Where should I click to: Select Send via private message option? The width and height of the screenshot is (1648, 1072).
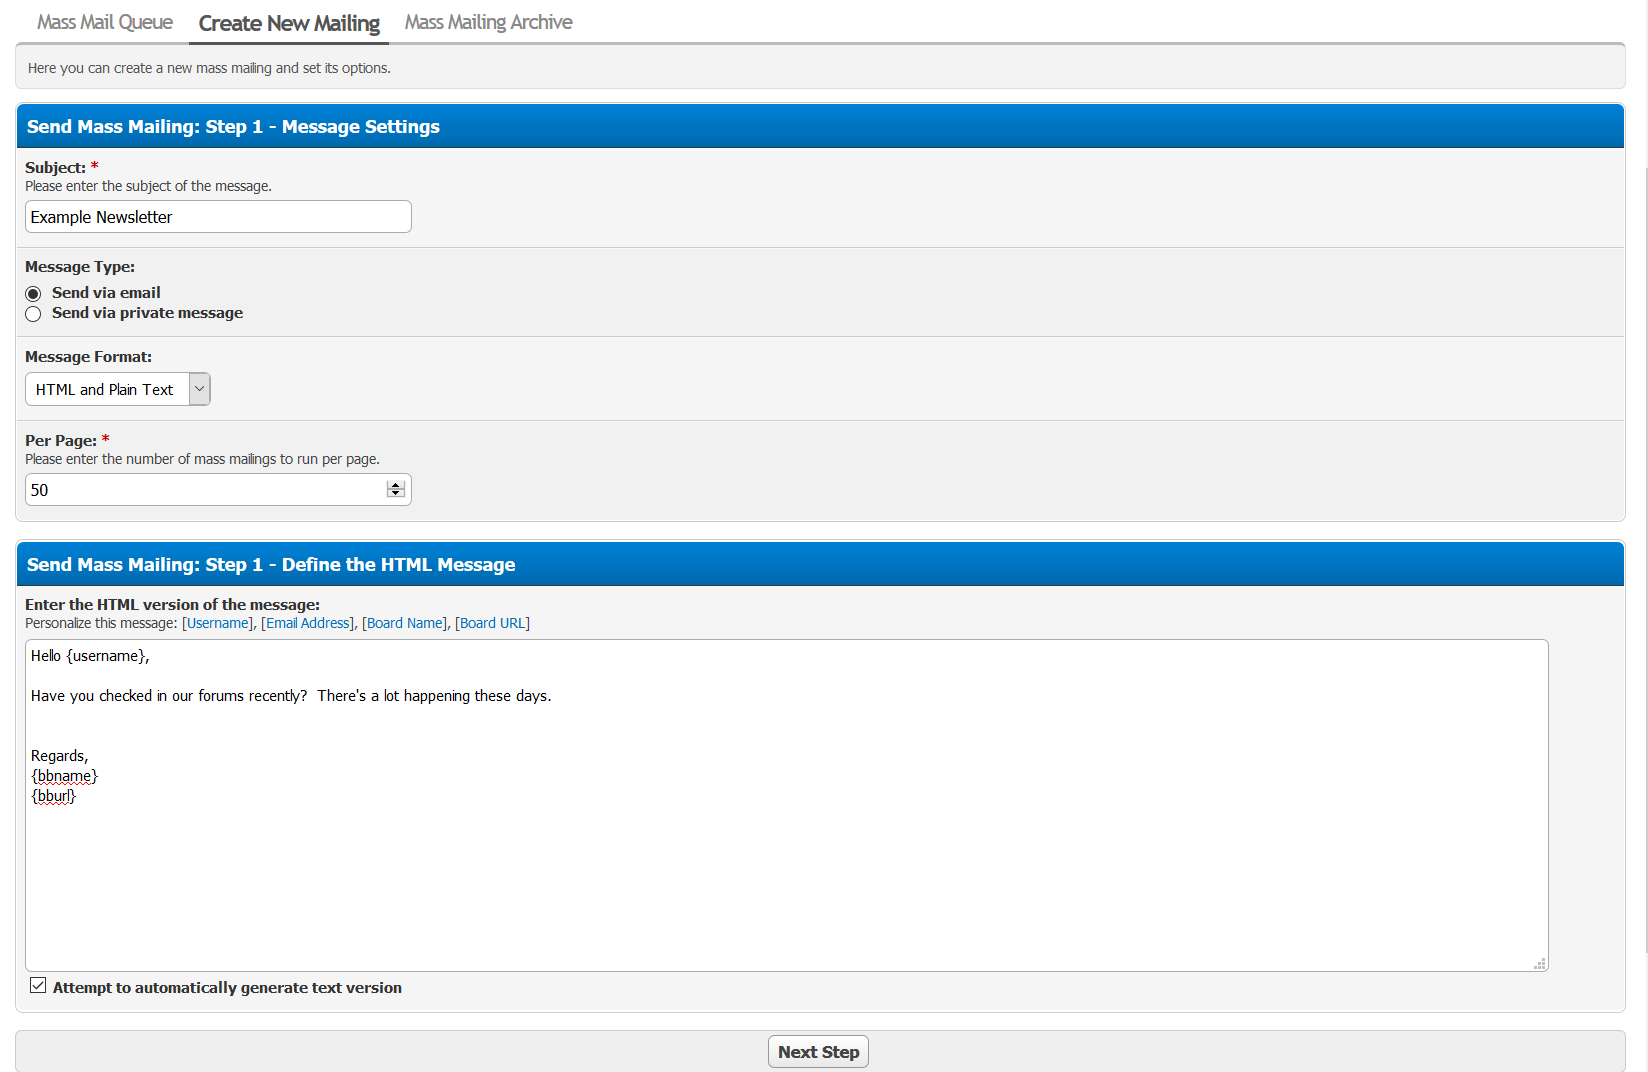point(33,314)
